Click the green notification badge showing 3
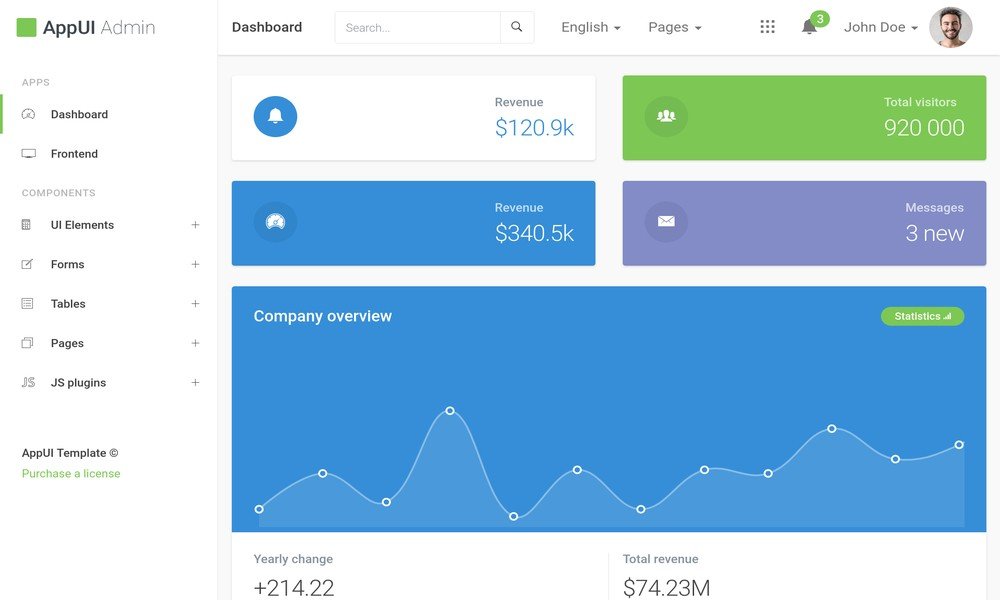The image size is (1000, 600). (820, 19)
